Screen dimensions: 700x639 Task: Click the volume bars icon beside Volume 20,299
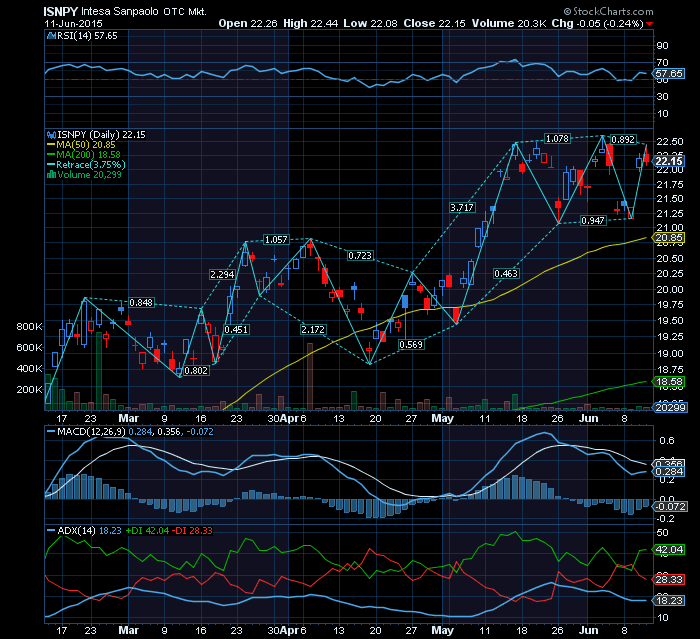[51, 175]
